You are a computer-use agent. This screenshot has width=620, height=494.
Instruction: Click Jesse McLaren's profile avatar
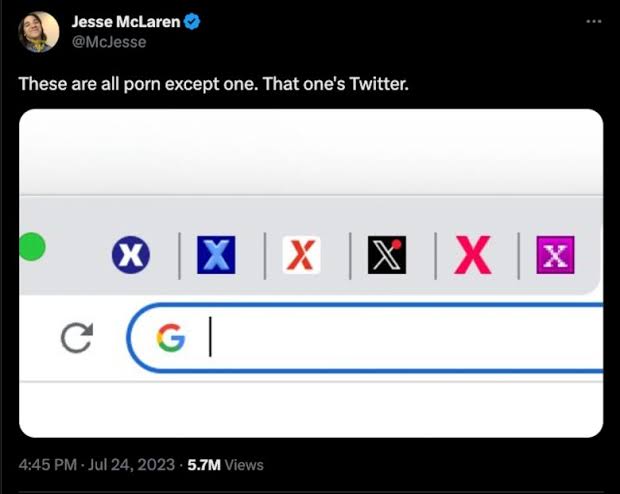click(x=39, y=32)
